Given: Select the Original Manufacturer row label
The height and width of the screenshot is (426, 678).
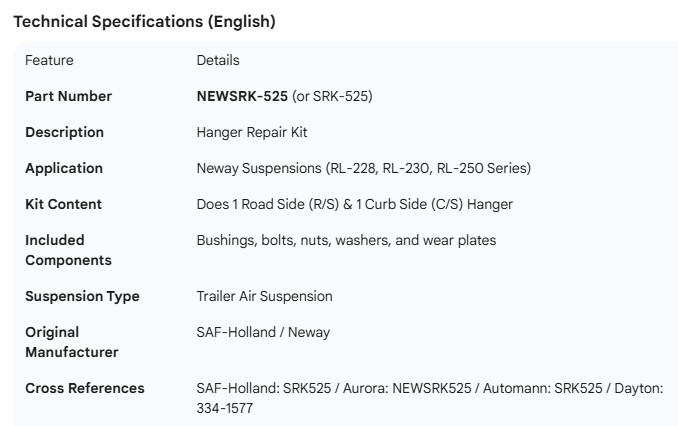Looking at the screenshot, I should pos(72,342).
